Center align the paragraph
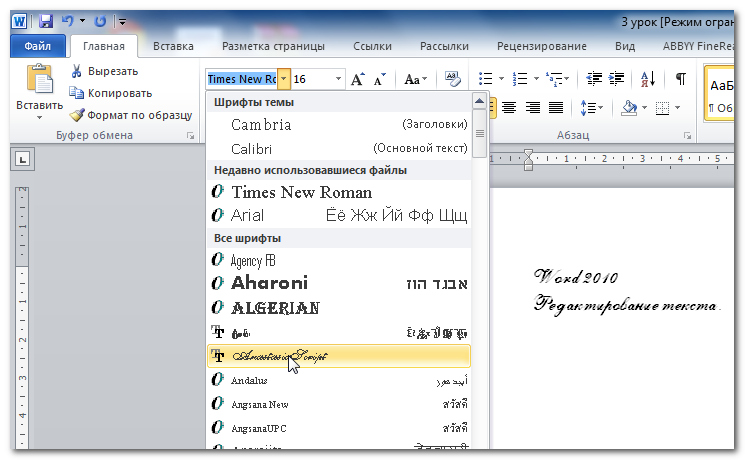This screenshot has height=460, width=745. tap(509, 108)
